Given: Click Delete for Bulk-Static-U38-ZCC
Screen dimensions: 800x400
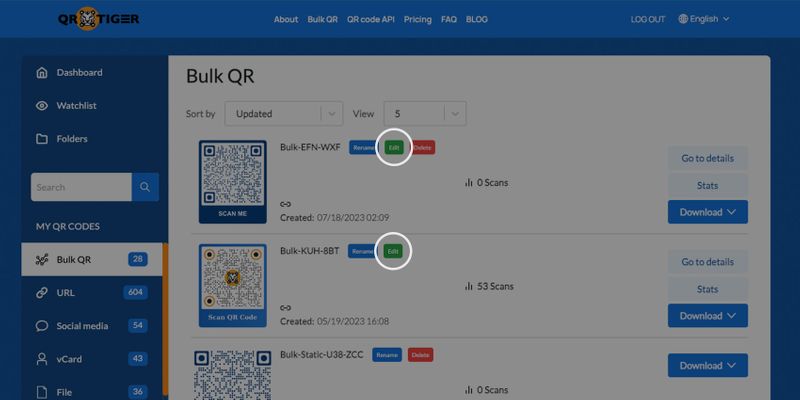Looking at the screenshot, I should [x=420, y=355].
